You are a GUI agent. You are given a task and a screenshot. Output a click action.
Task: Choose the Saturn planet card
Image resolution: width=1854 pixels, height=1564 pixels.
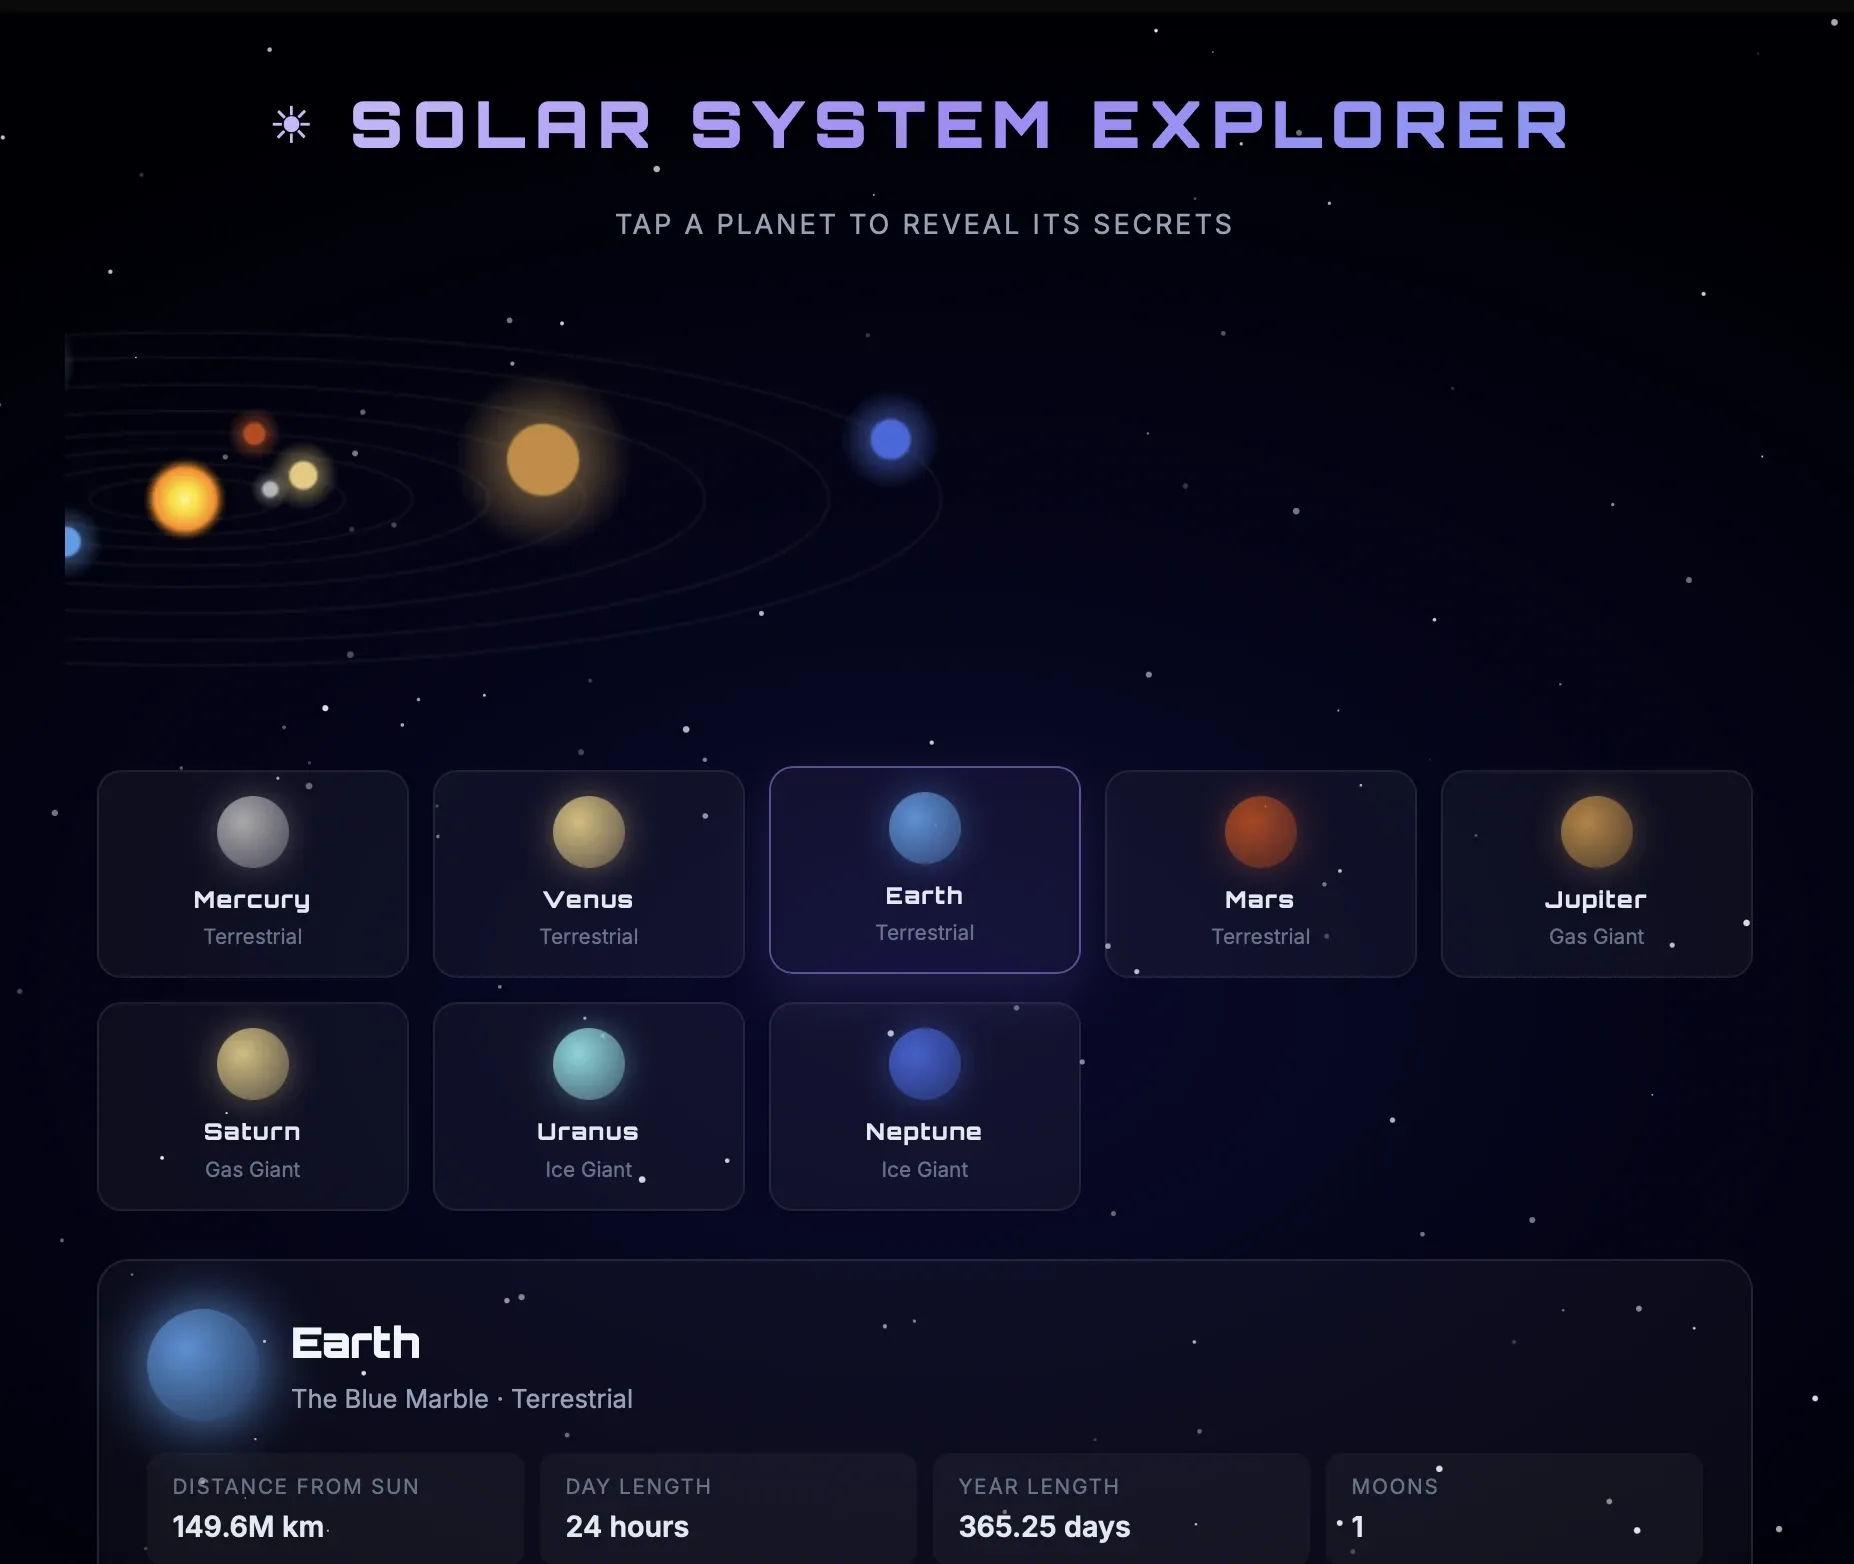(x=253, y=1107)
